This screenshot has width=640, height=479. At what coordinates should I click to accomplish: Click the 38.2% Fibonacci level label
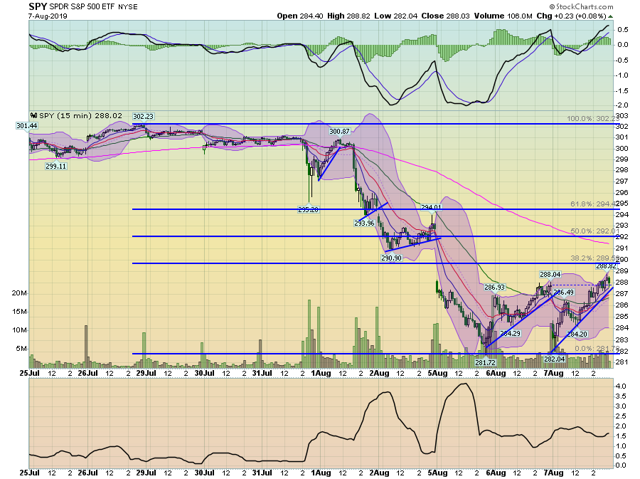coord(595,258)
